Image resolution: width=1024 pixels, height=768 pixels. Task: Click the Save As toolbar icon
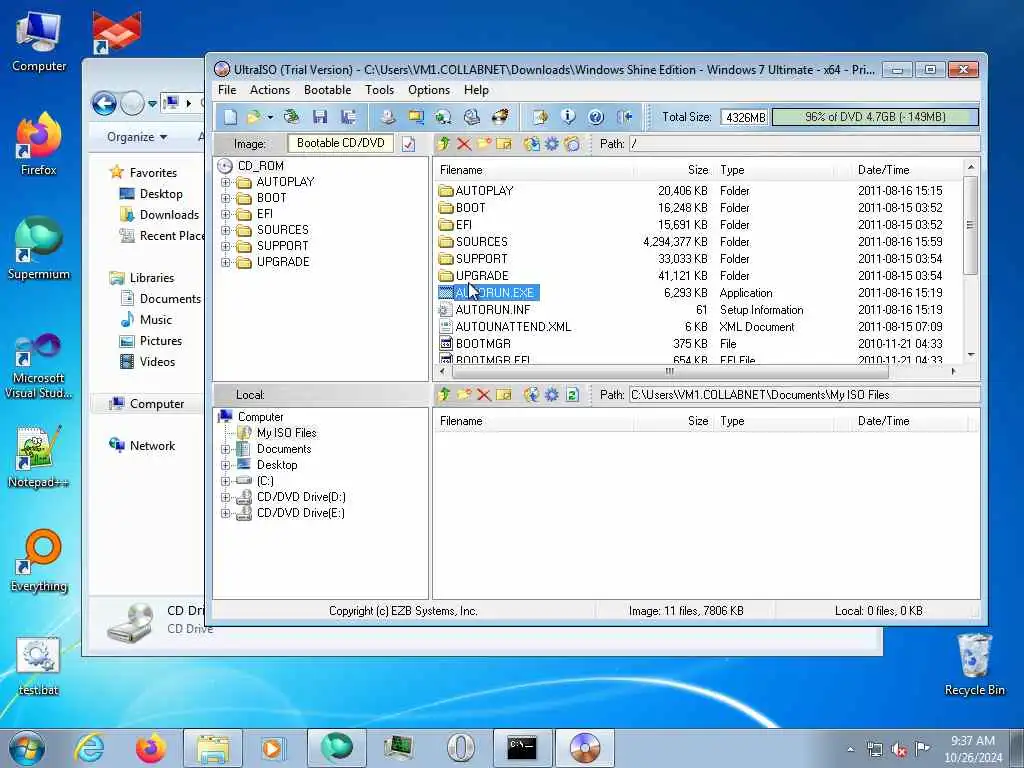pos(349,117)
